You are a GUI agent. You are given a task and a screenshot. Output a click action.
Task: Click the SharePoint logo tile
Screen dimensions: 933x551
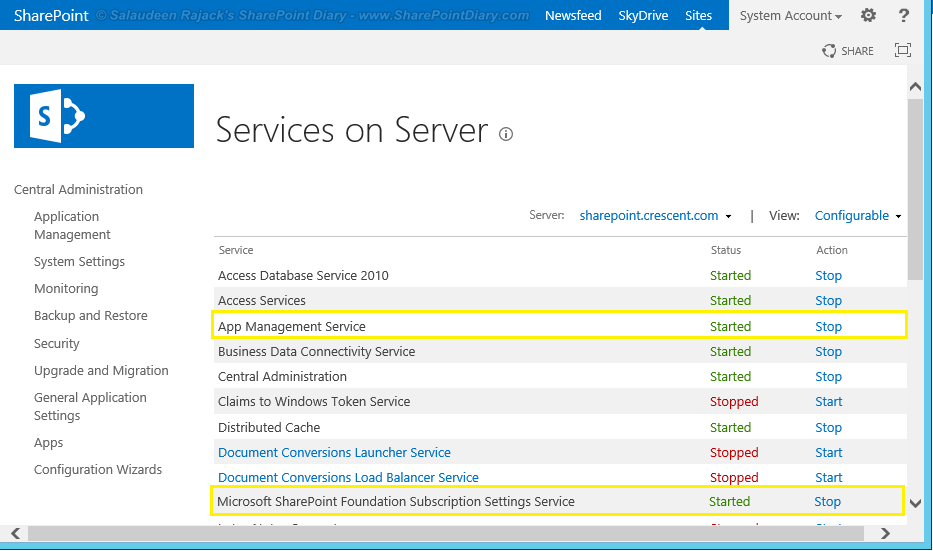104,116
